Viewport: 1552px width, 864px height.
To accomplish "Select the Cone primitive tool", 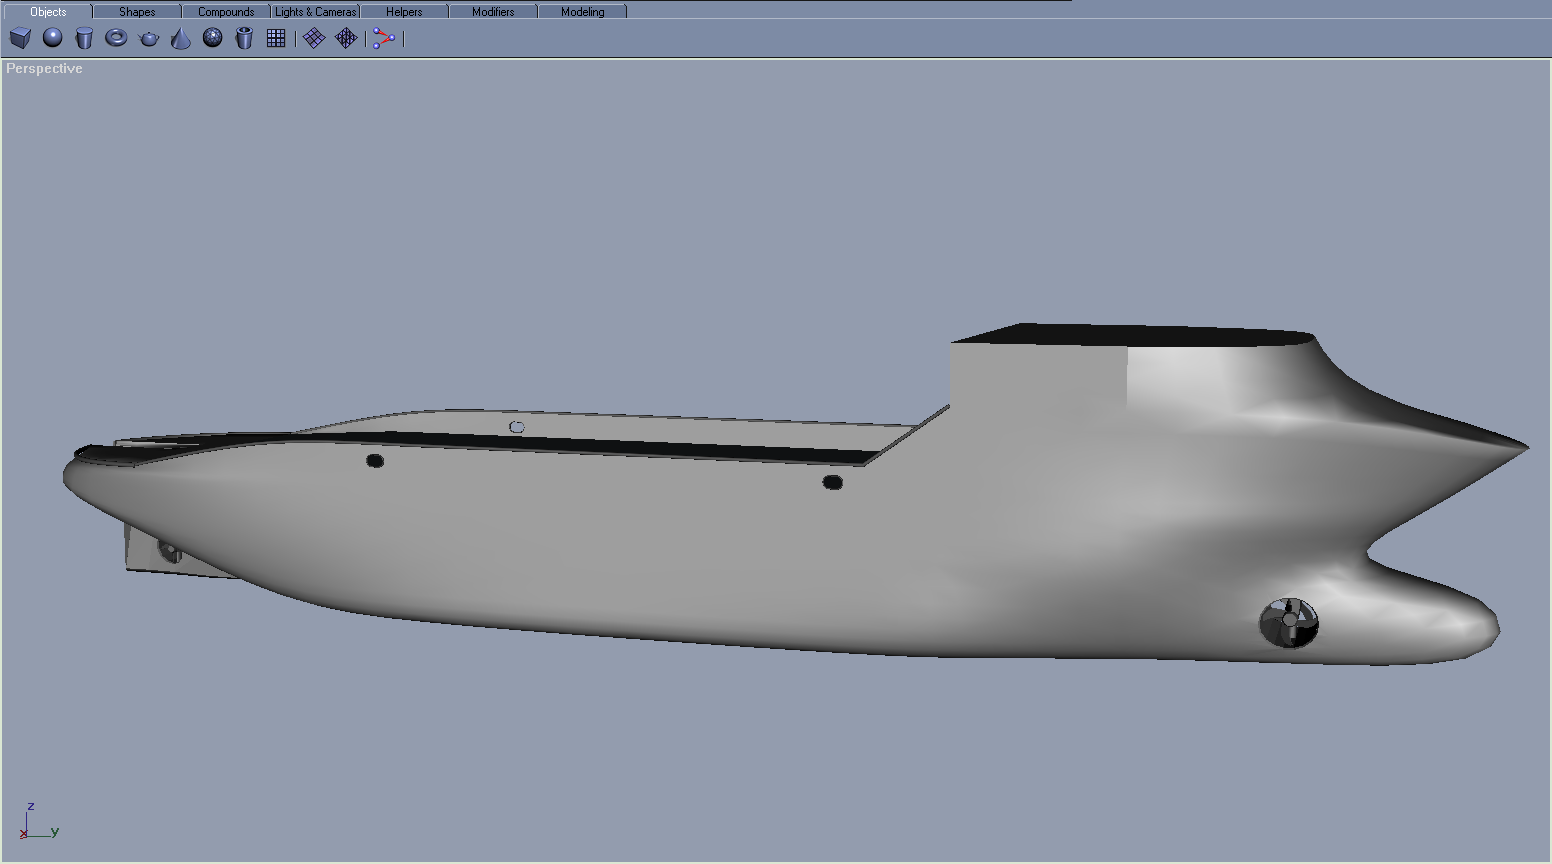I will pyautogui.click(x=180, y=38).
